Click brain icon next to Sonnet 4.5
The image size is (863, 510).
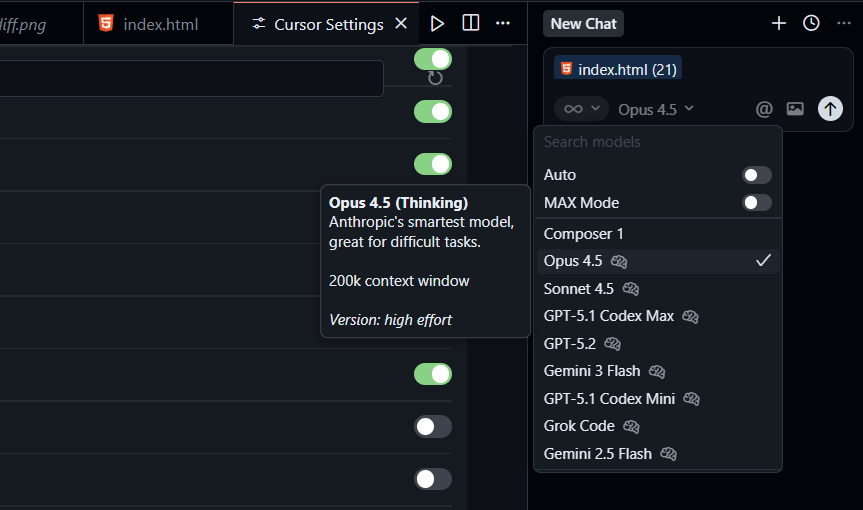click(x=630, y=289)
